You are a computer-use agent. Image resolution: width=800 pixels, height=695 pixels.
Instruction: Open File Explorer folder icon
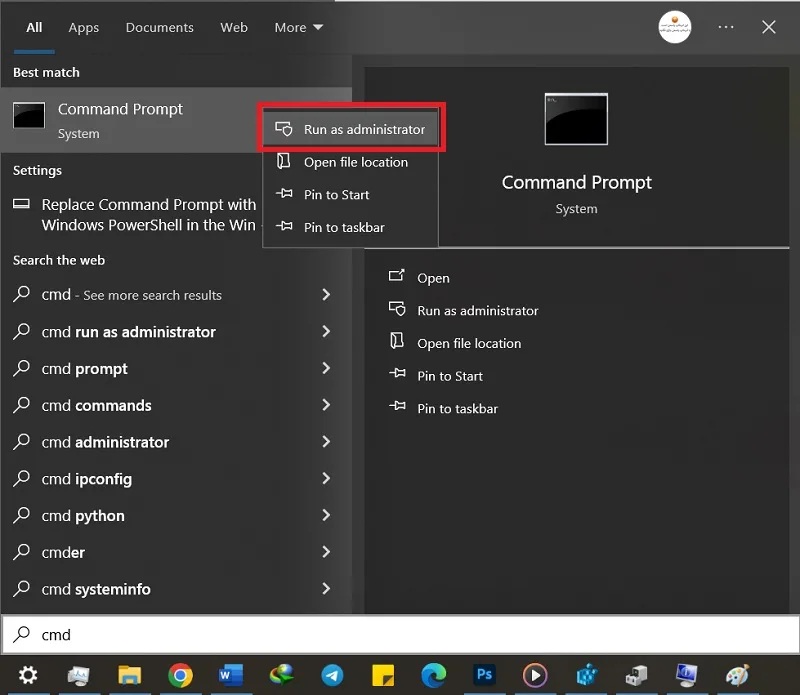130,675
